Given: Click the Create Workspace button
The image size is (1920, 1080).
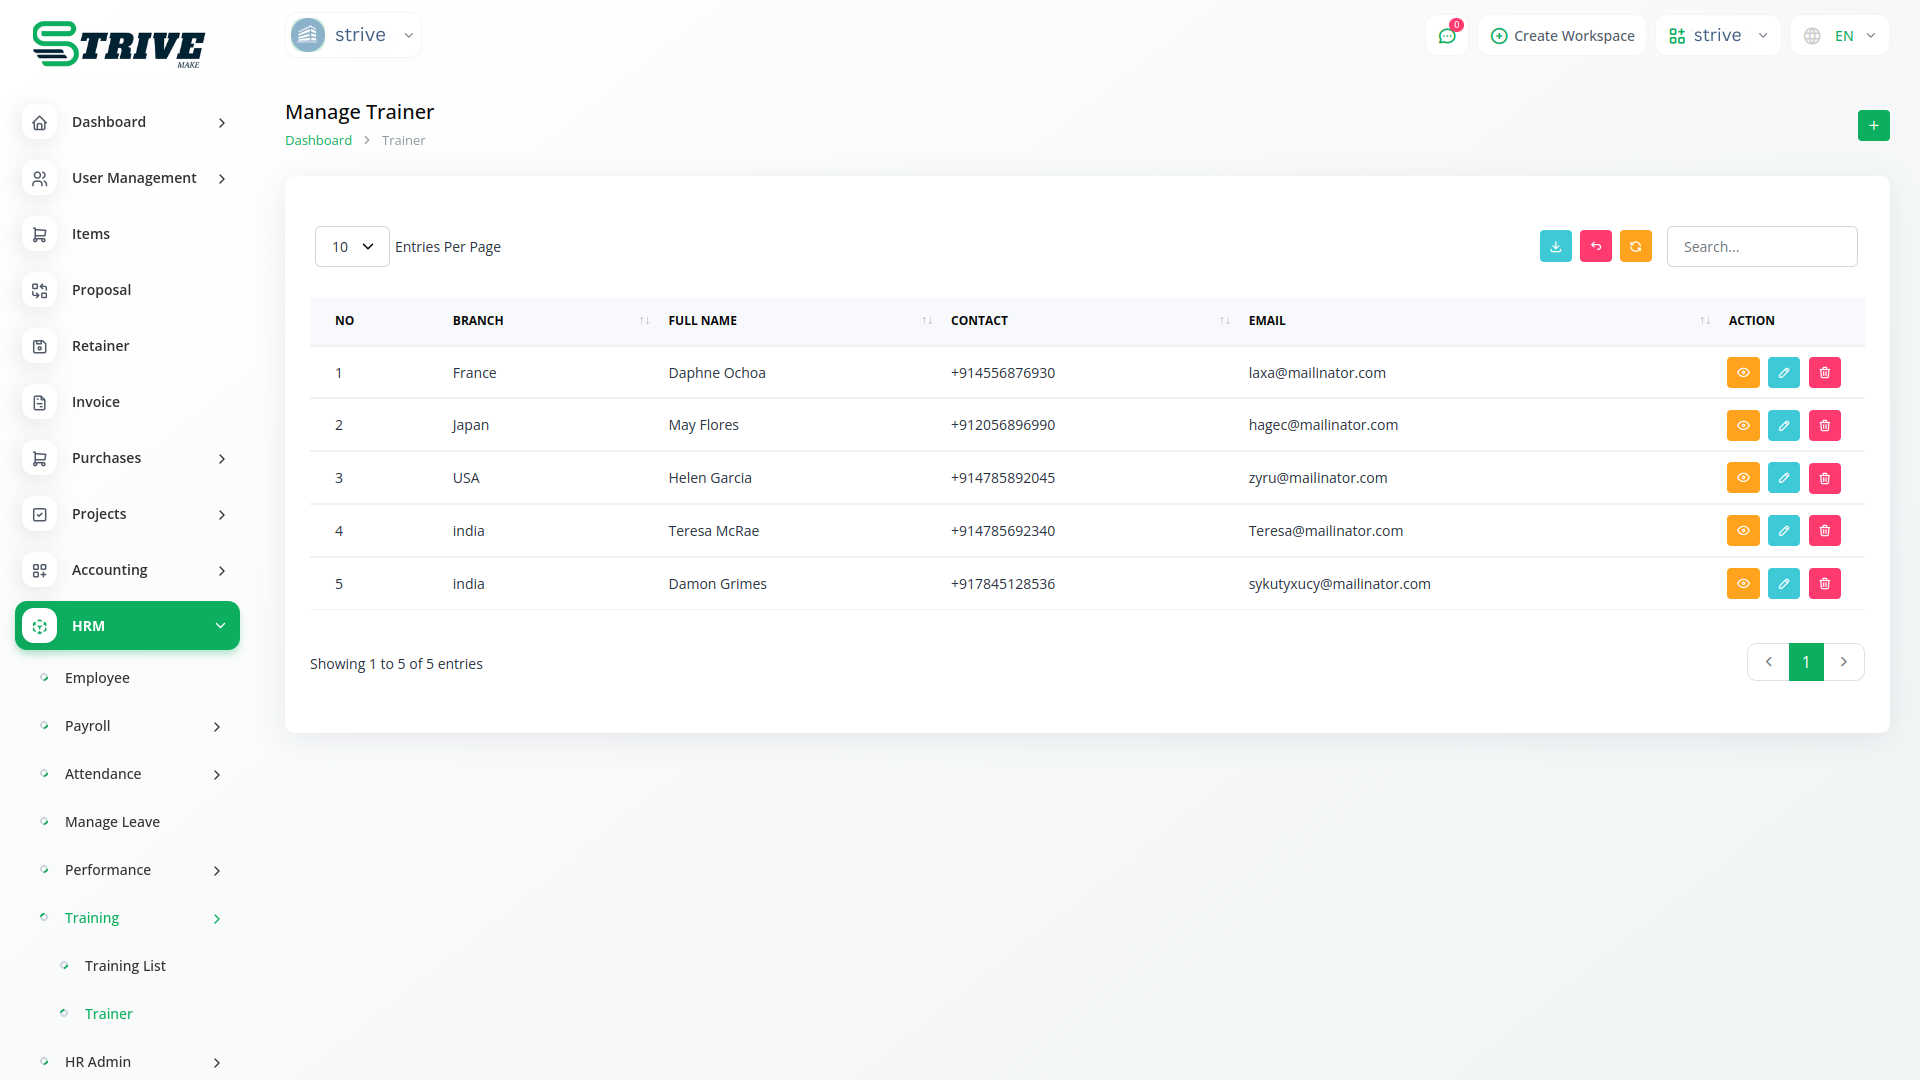Looking at the screenshot, I should tap(1562, 36).
